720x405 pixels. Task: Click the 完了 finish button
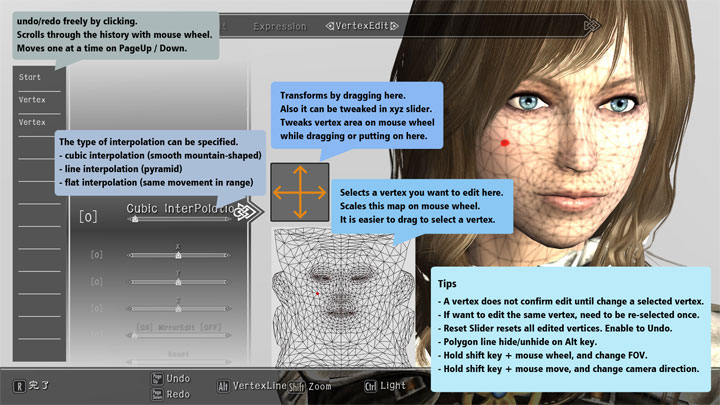pyautogui.click(x=39, y=386)
